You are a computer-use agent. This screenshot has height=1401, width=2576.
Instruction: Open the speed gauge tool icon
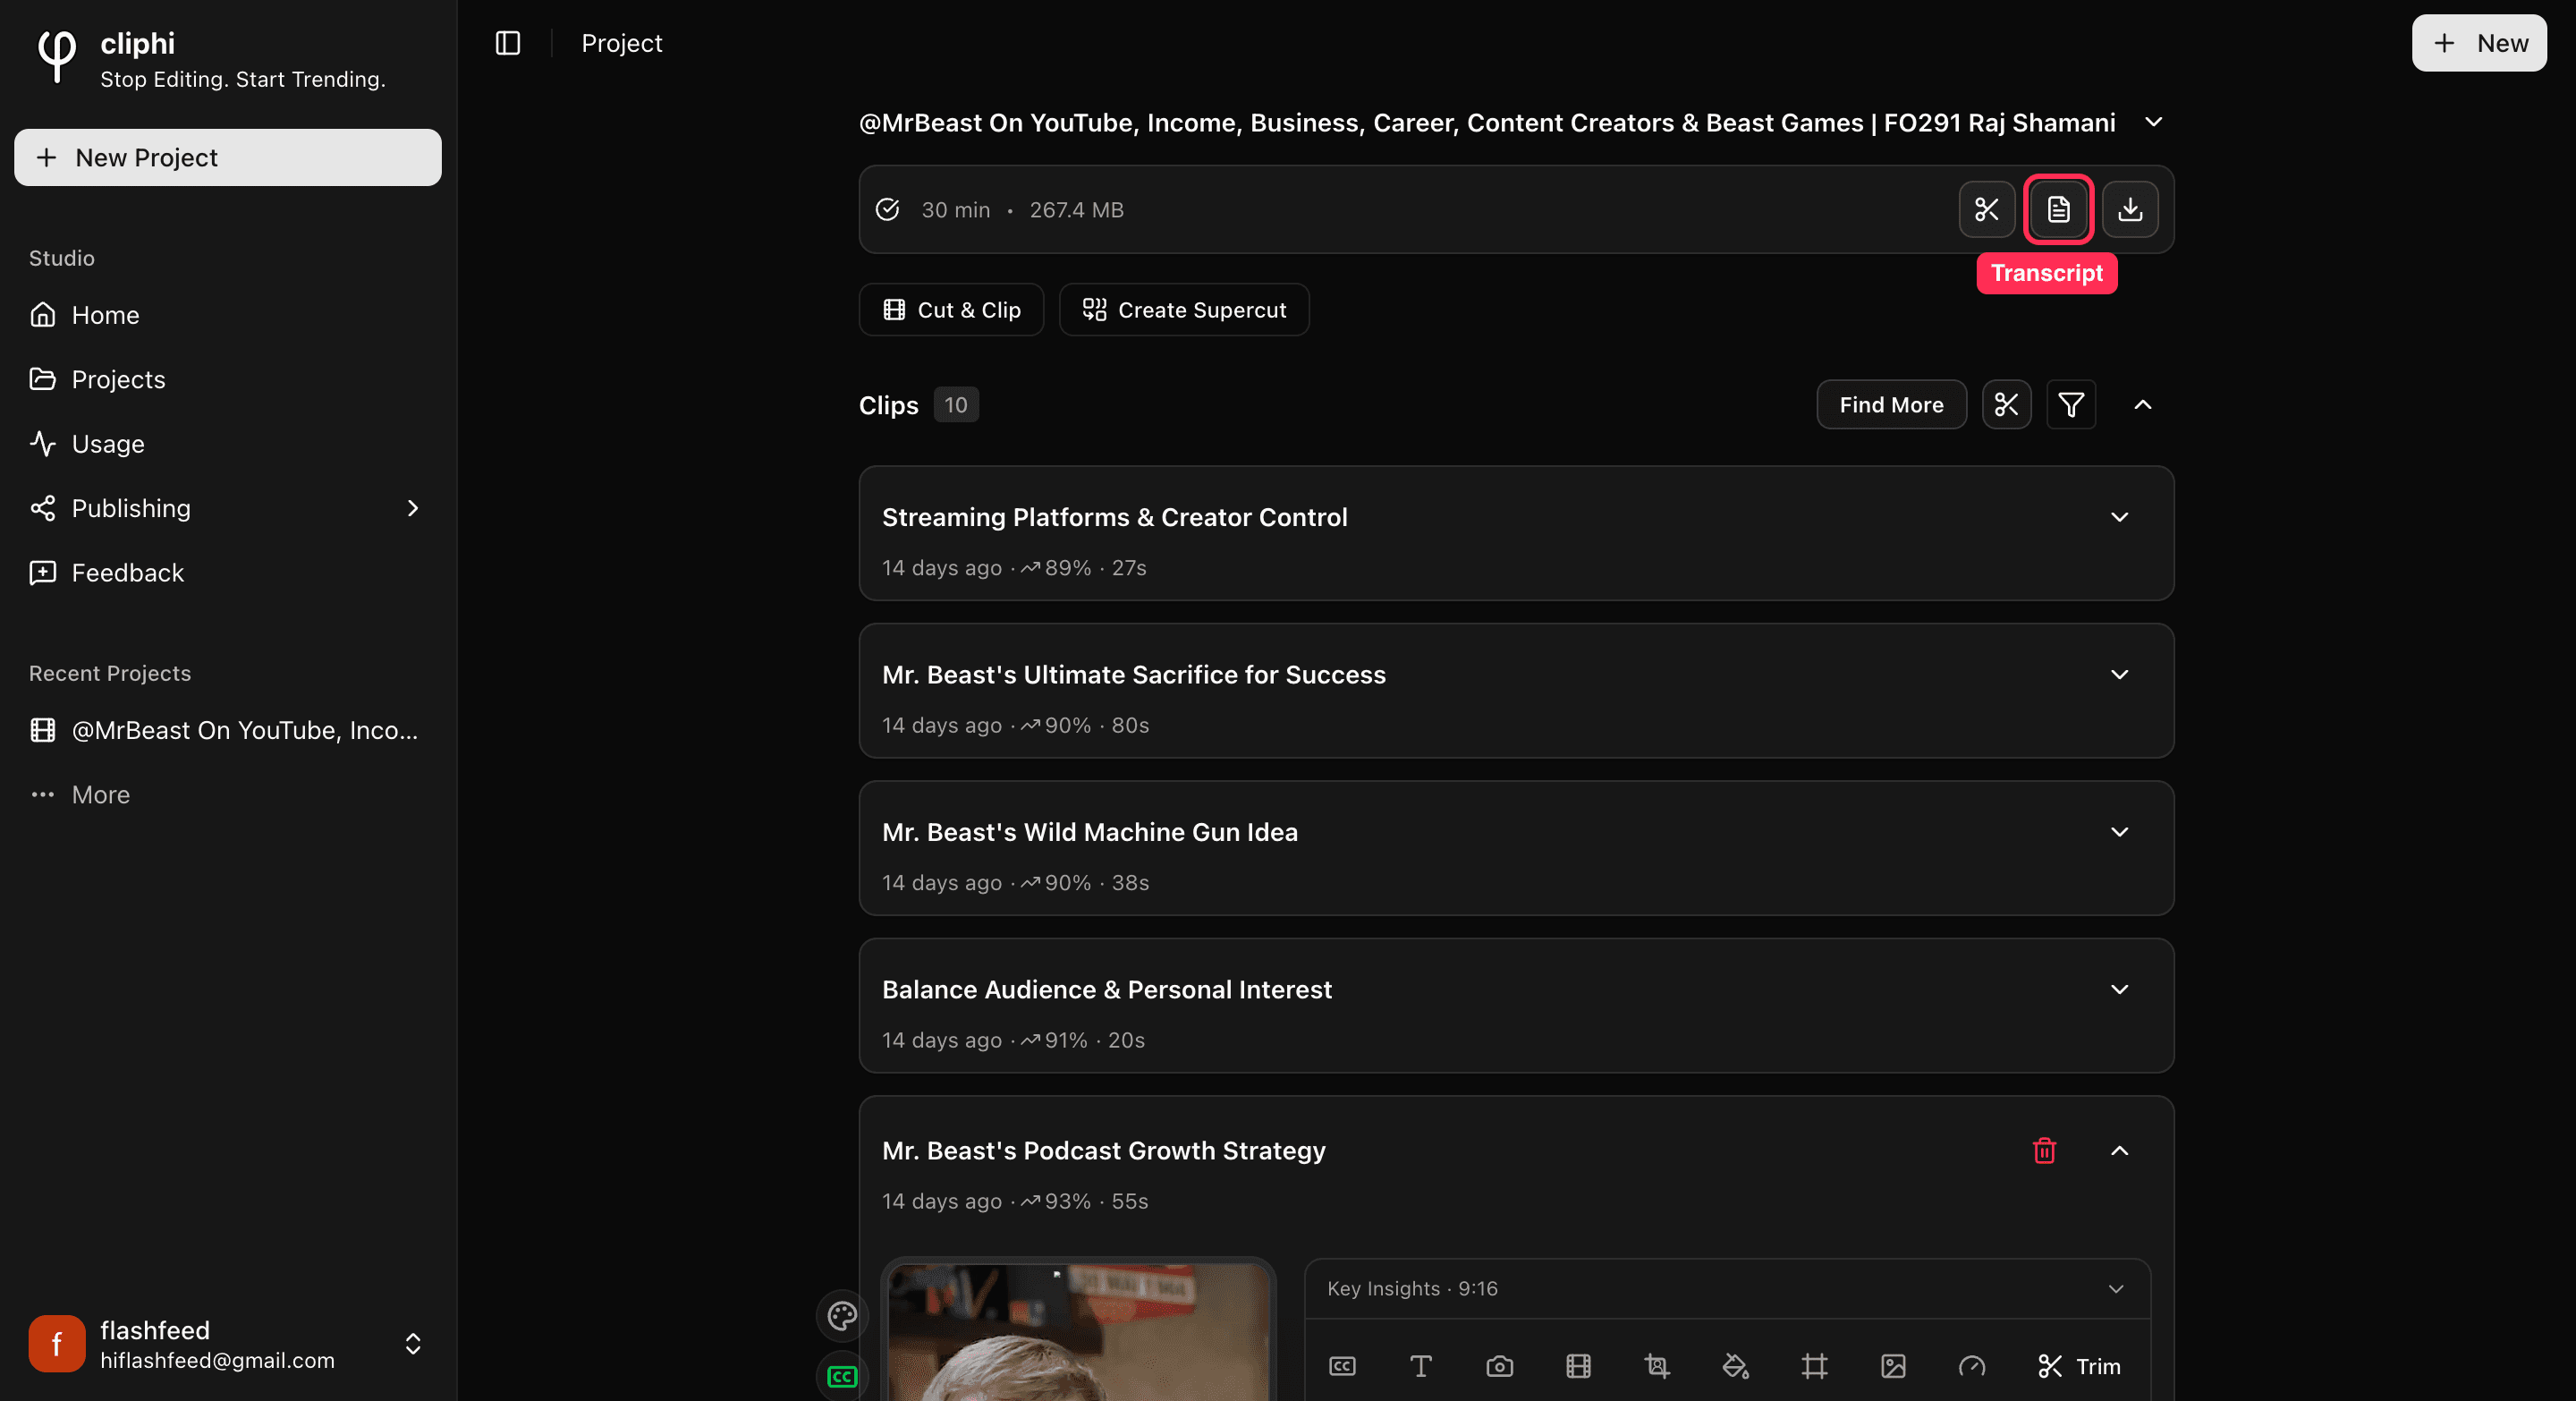pyautogui.click(x=1971, y=1366)
